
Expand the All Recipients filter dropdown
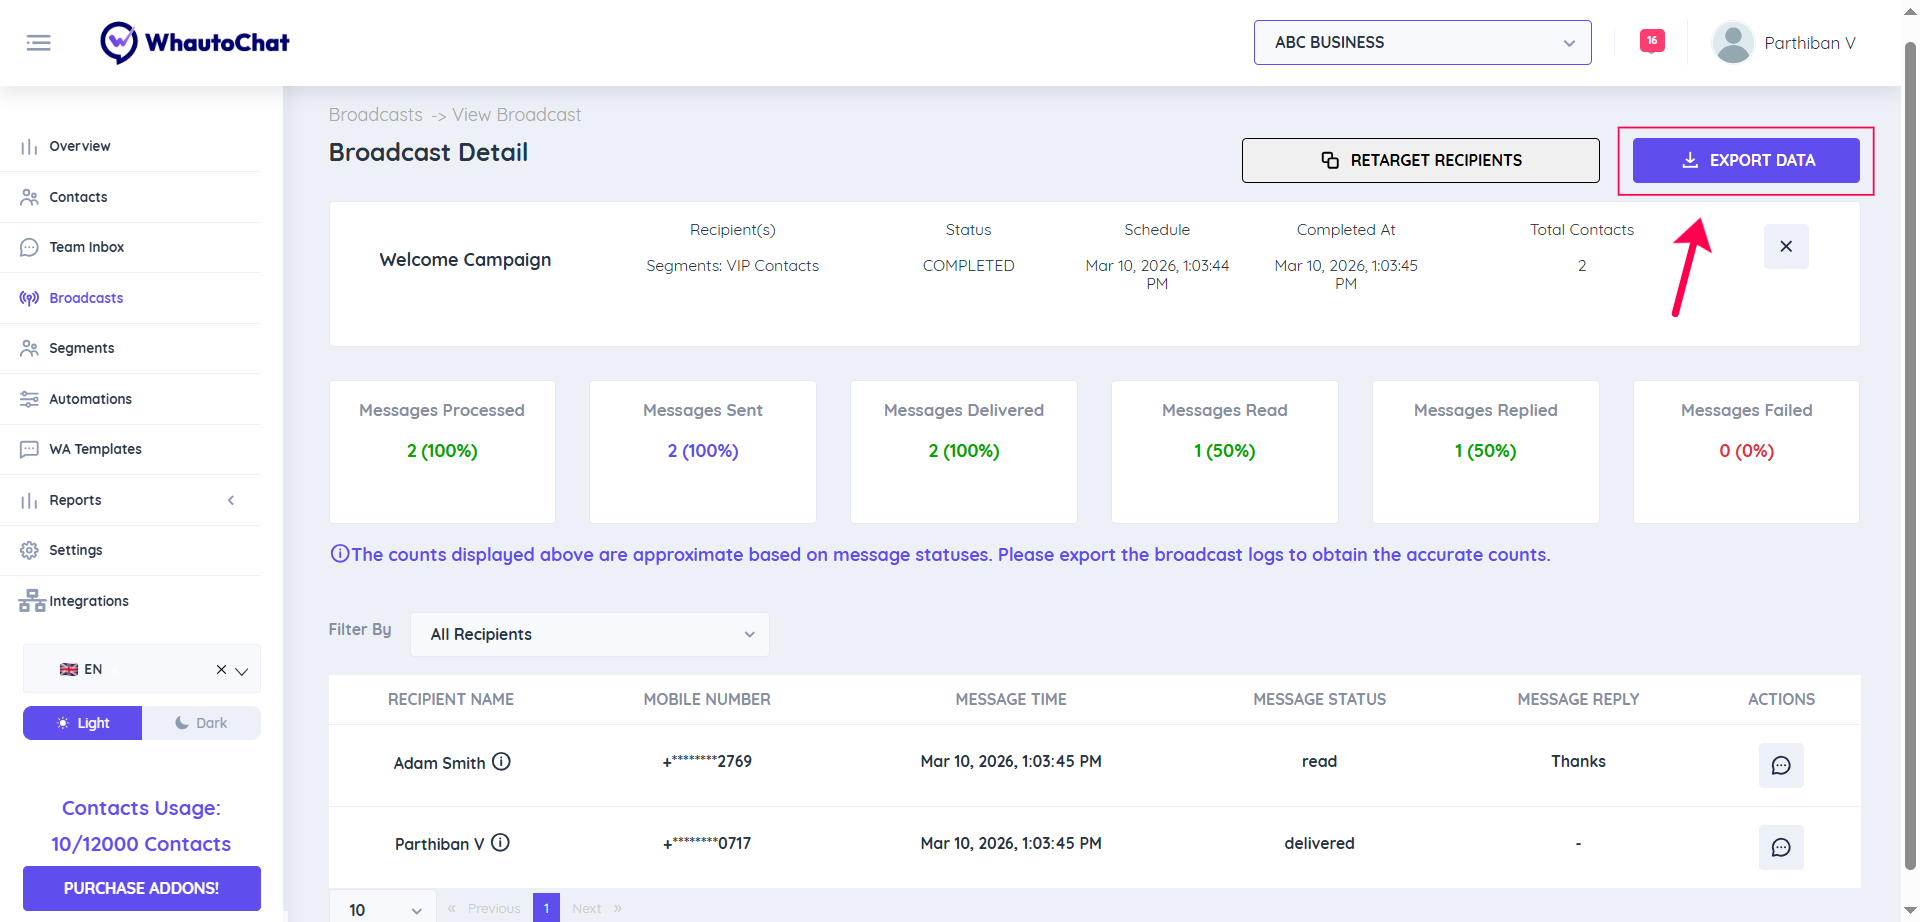(x=589, y=635)
